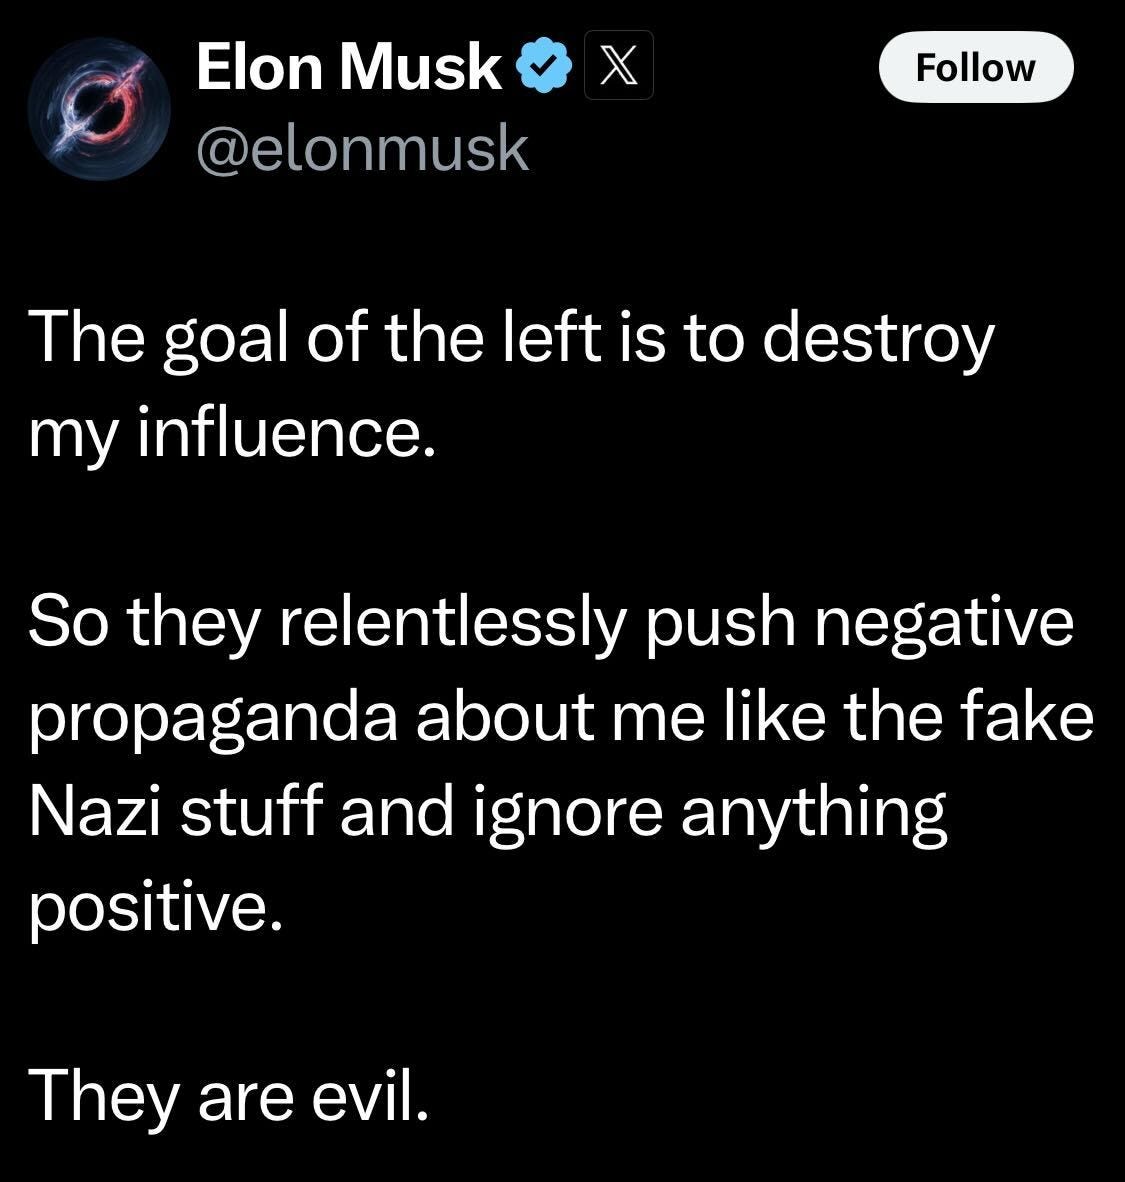Click the text 'my influence.'
The width and height of the screenshot is (1125, 1182).
(232, 435)
